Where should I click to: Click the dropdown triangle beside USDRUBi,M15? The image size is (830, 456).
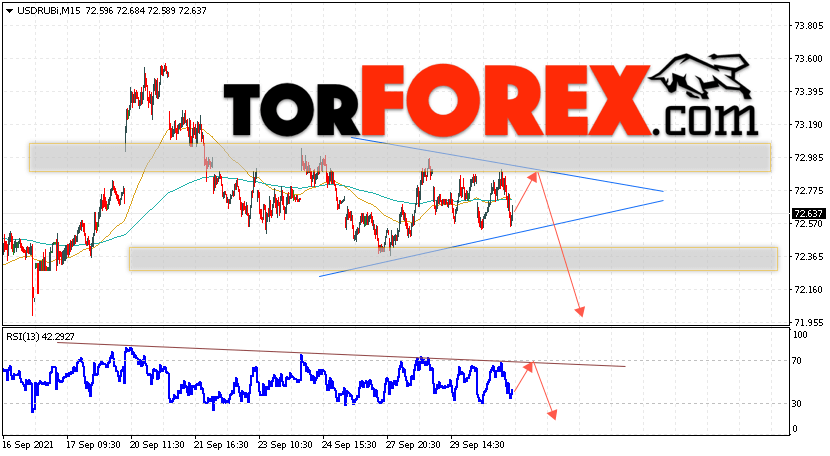click(x=10, y=11)
